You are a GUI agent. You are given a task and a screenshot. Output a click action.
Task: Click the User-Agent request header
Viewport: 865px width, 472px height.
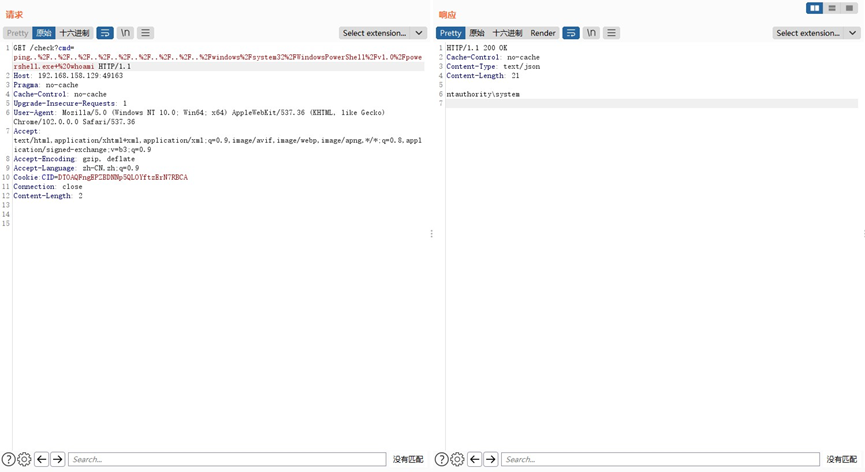[199, 117]
